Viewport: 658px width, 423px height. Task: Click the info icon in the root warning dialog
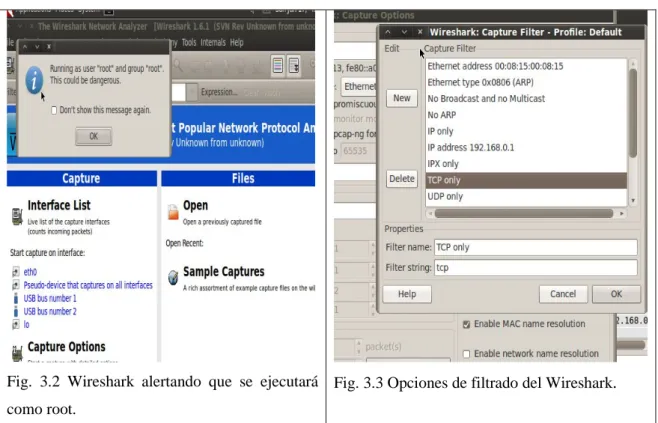click(34, 80)
